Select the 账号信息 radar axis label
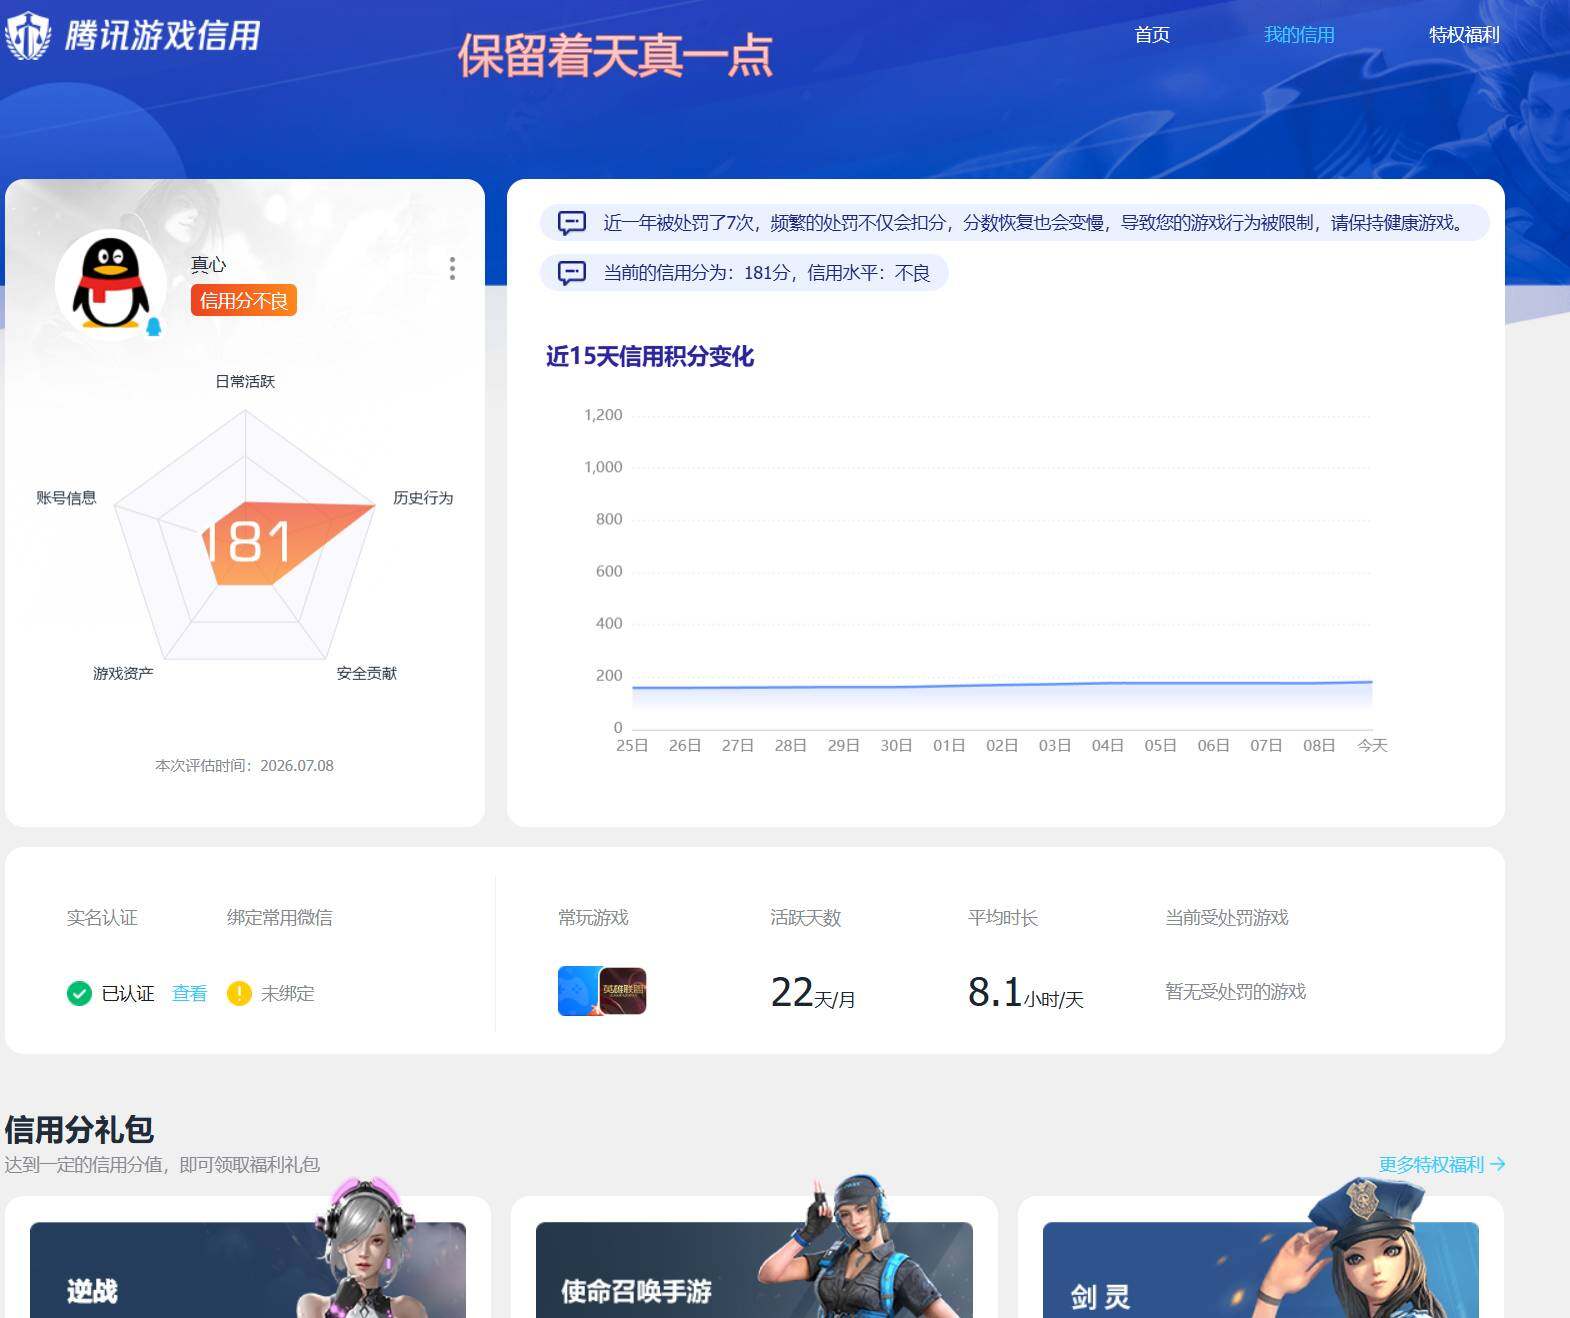This screenshot has height=1318, width=1570. click(66, 497)
